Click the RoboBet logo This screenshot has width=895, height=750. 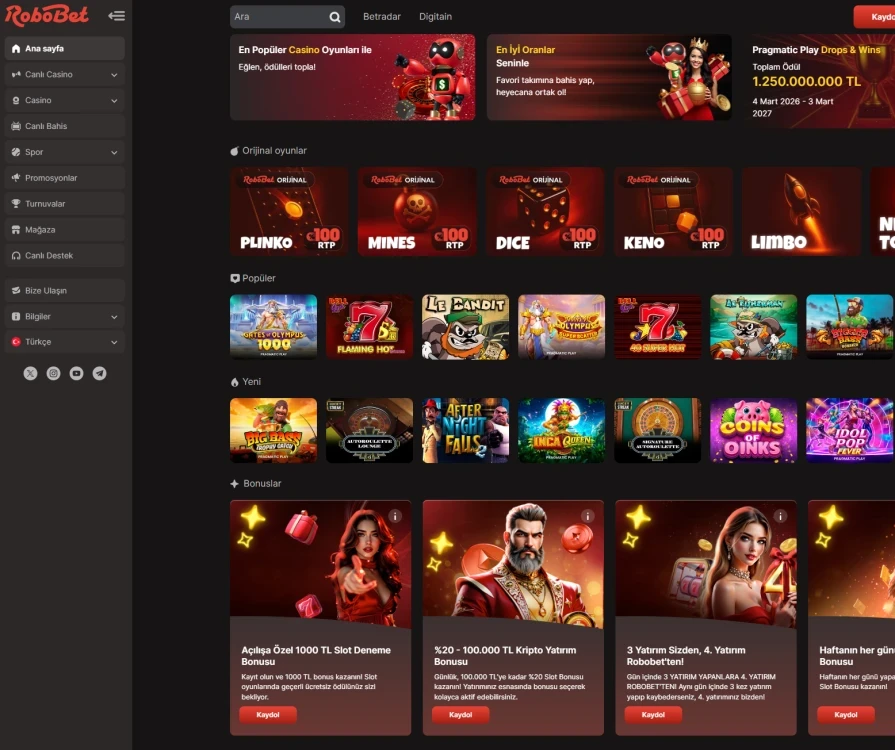coord(47,15)
